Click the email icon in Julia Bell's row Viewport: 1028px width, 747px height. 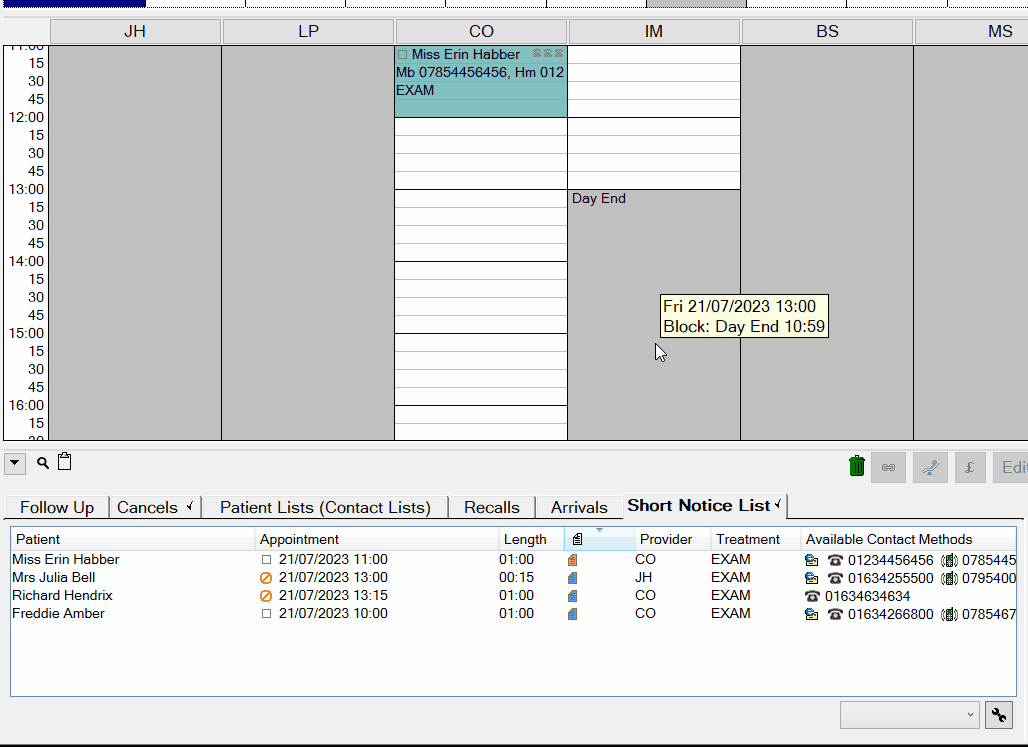click(x=812, y=578)
